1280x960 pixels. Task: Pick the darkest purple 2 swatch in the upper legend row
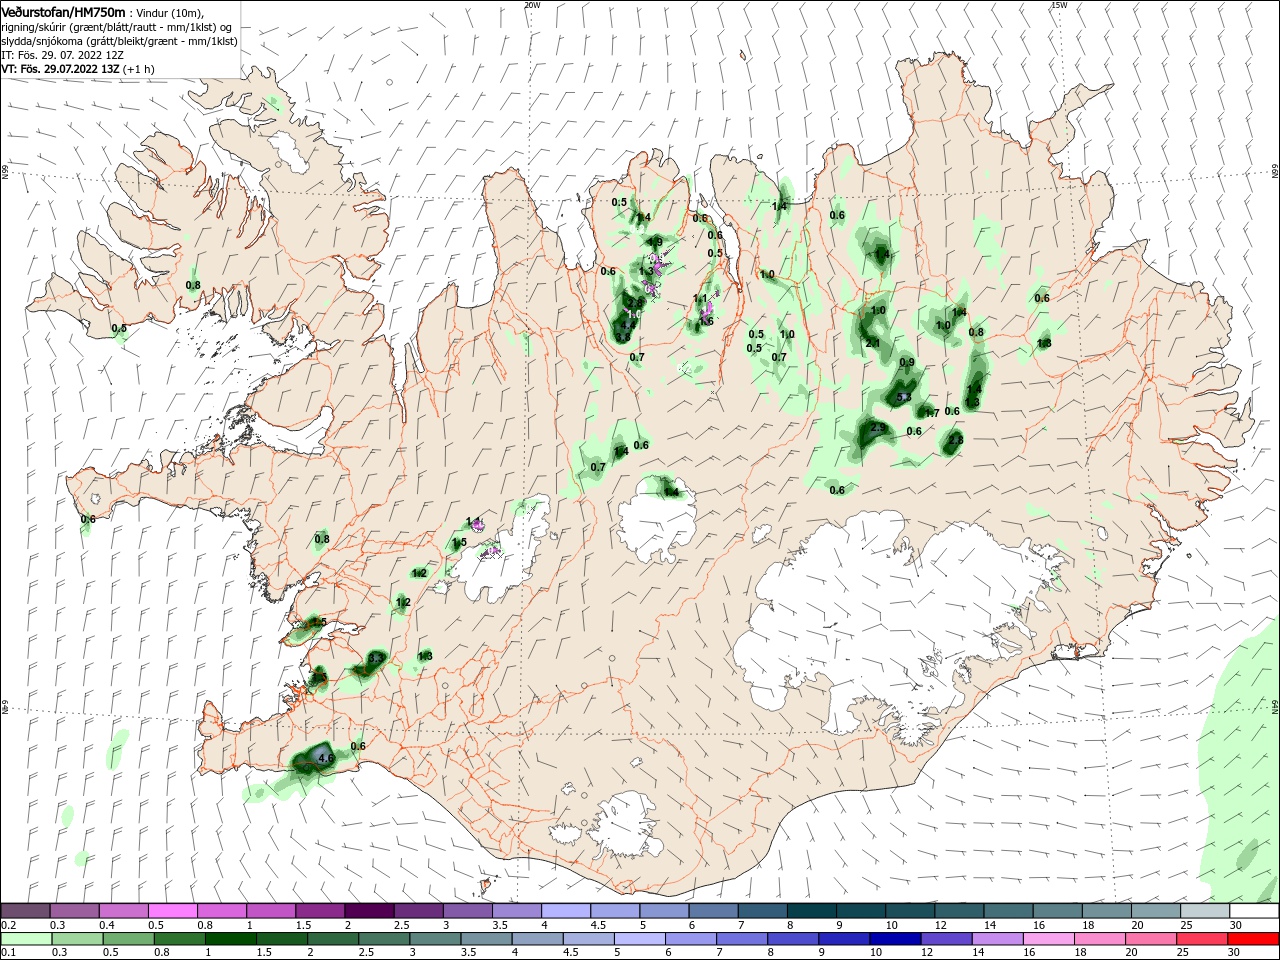tap(369, 911)
